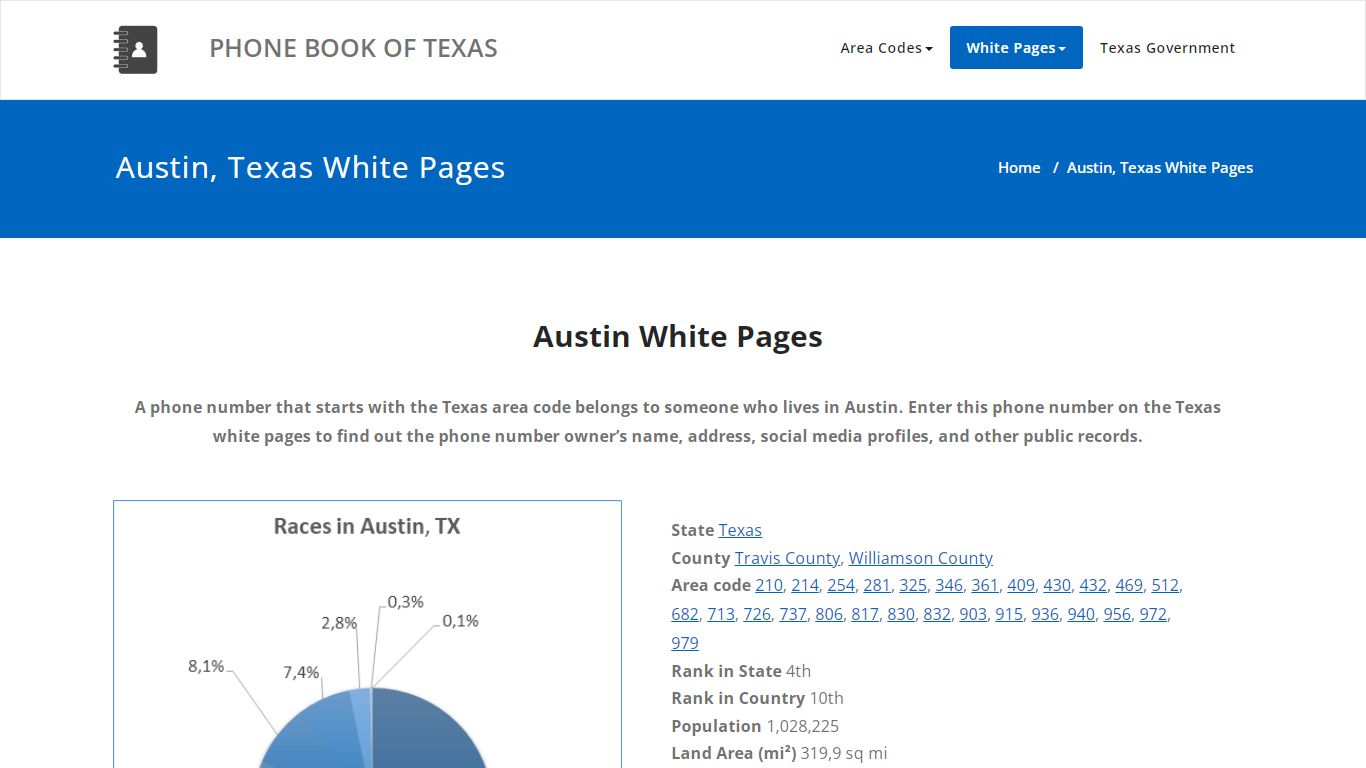The width and height of the screenshot is (1366, 768).
Task: Open the Williamson County link
Action: point(921,558)
